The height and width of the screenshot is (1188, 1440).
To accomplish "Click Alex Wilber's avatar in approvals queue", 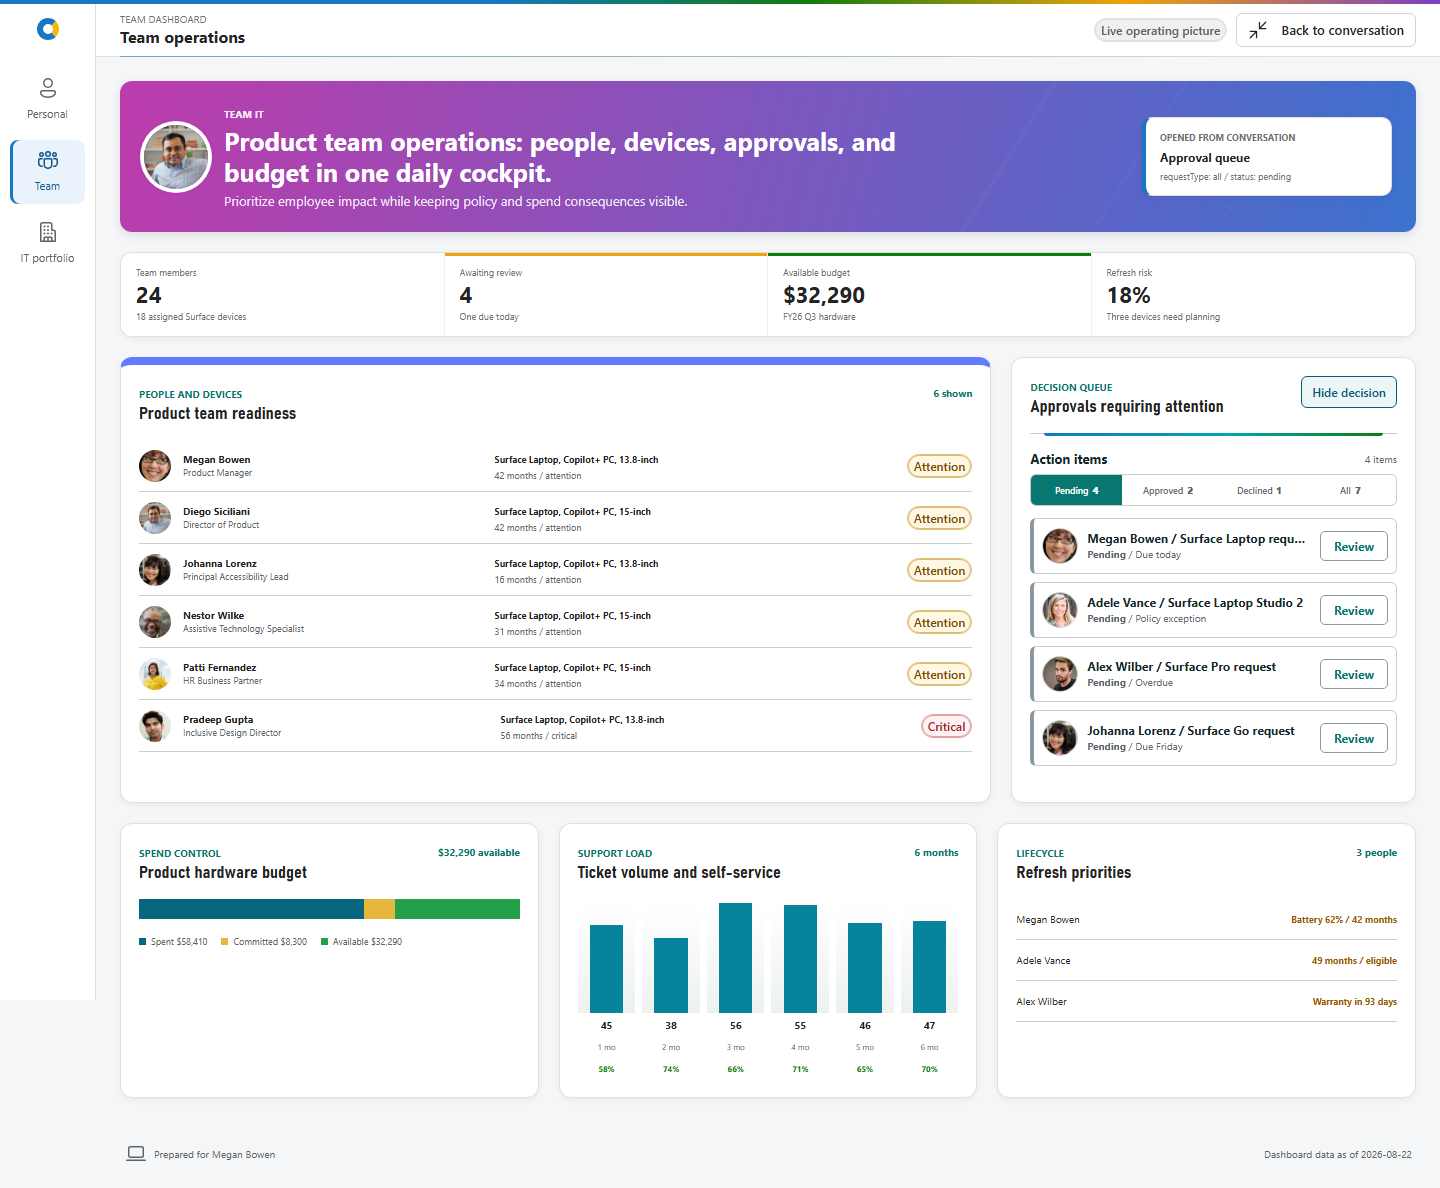I will coord(1060,674).
